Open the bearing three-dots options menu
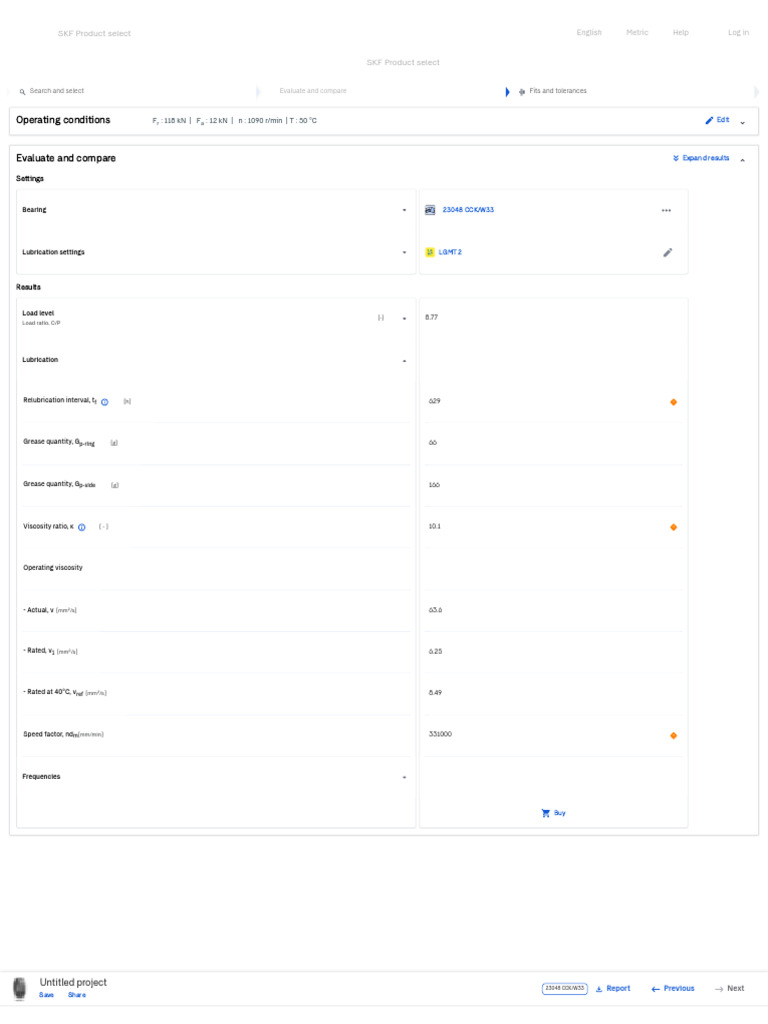The image size is (768, 1024). pyautogui.click(x=666, y=211)
